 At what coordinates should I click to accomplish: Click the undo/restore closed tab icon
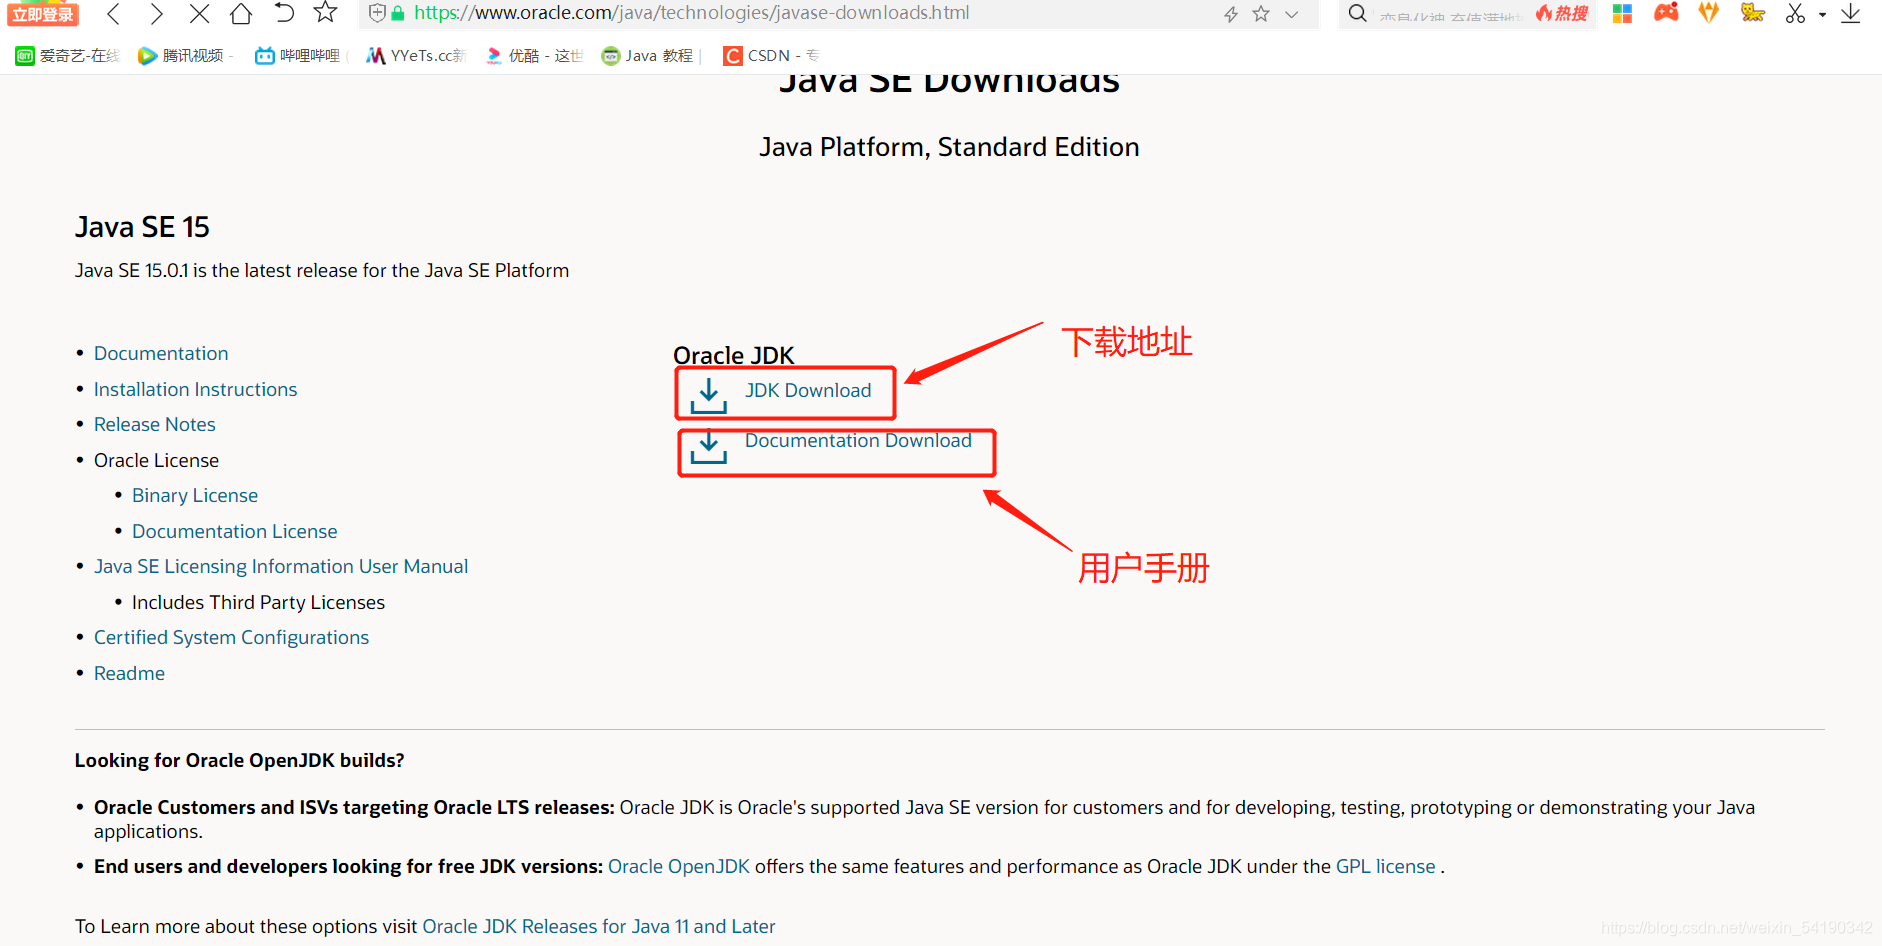click(x=284, y=13)
